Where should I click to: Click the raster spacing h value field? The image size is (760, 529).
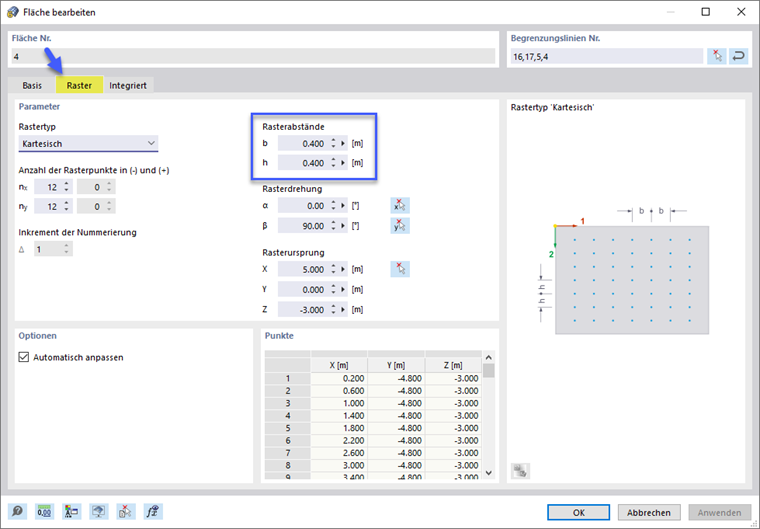pos(304,163)
